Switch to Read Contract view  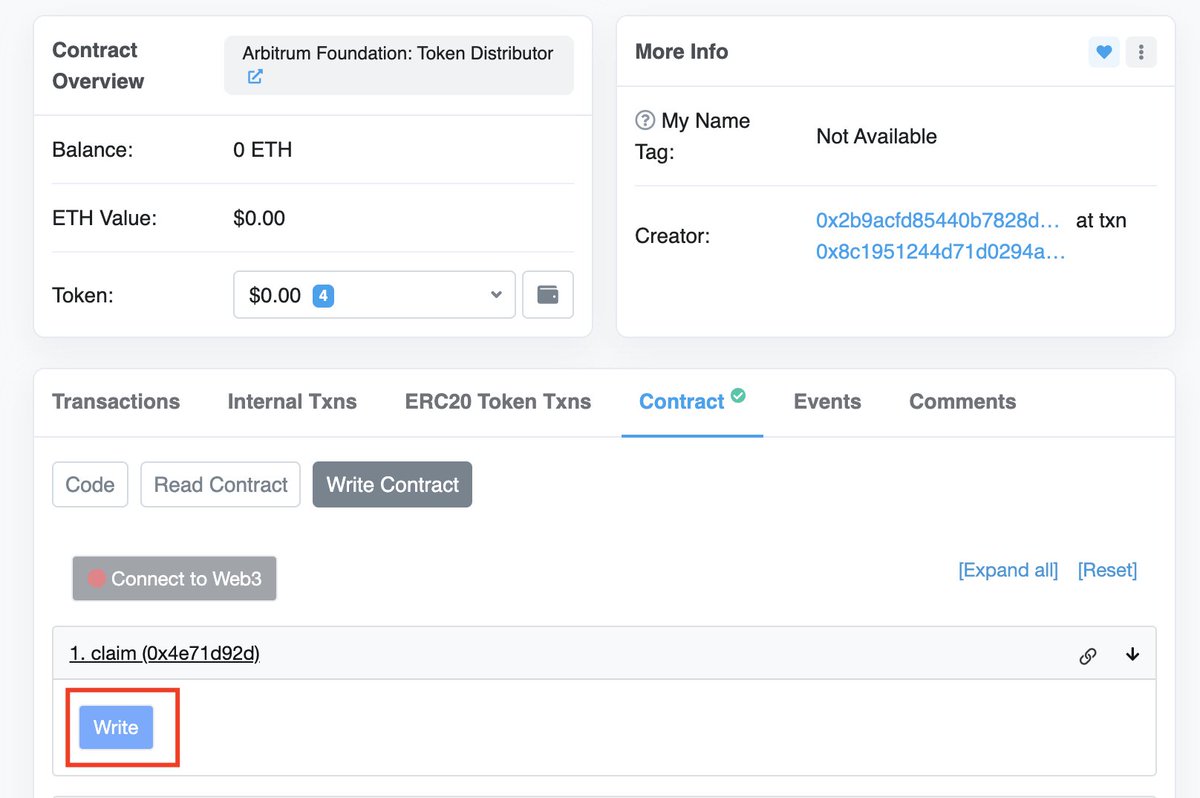[220, 484]
